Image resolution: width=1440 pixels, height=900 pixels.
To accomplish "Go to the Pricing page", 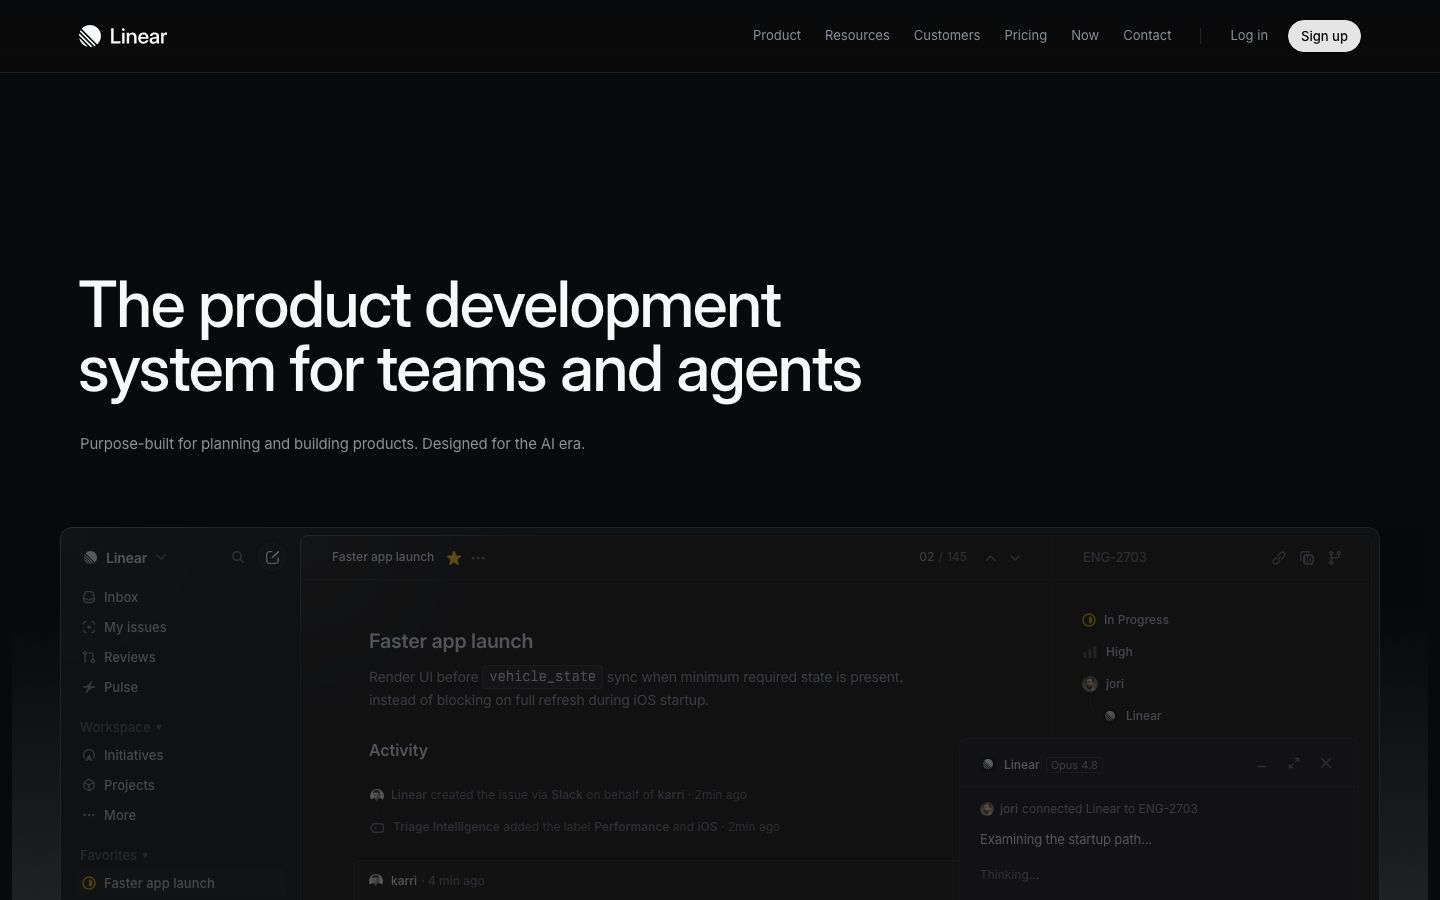I will click(1025, 35).
